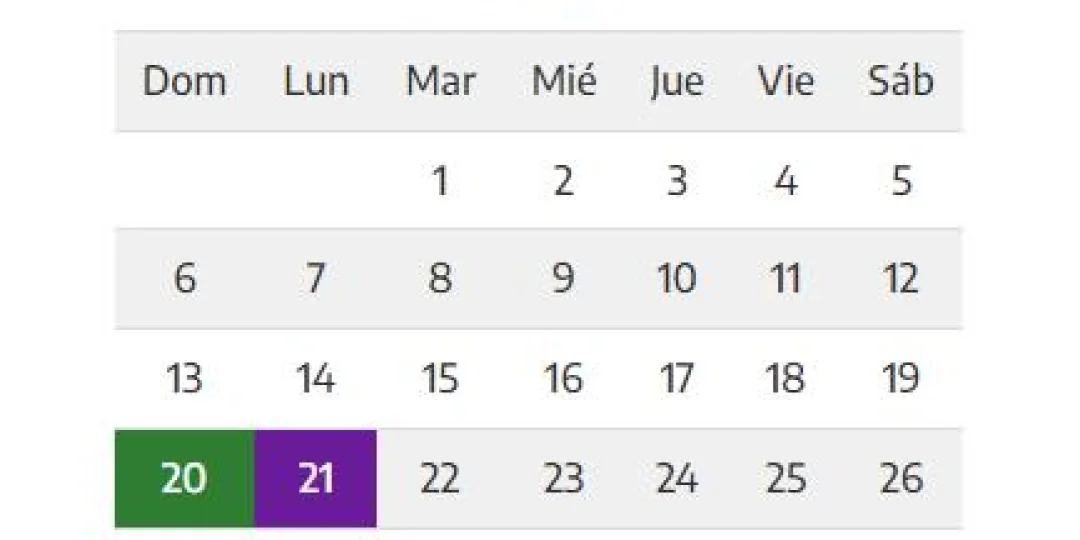Screen dimensions: 1080x540
Task: Pick day 12 on the calendar
Action: 901,279
